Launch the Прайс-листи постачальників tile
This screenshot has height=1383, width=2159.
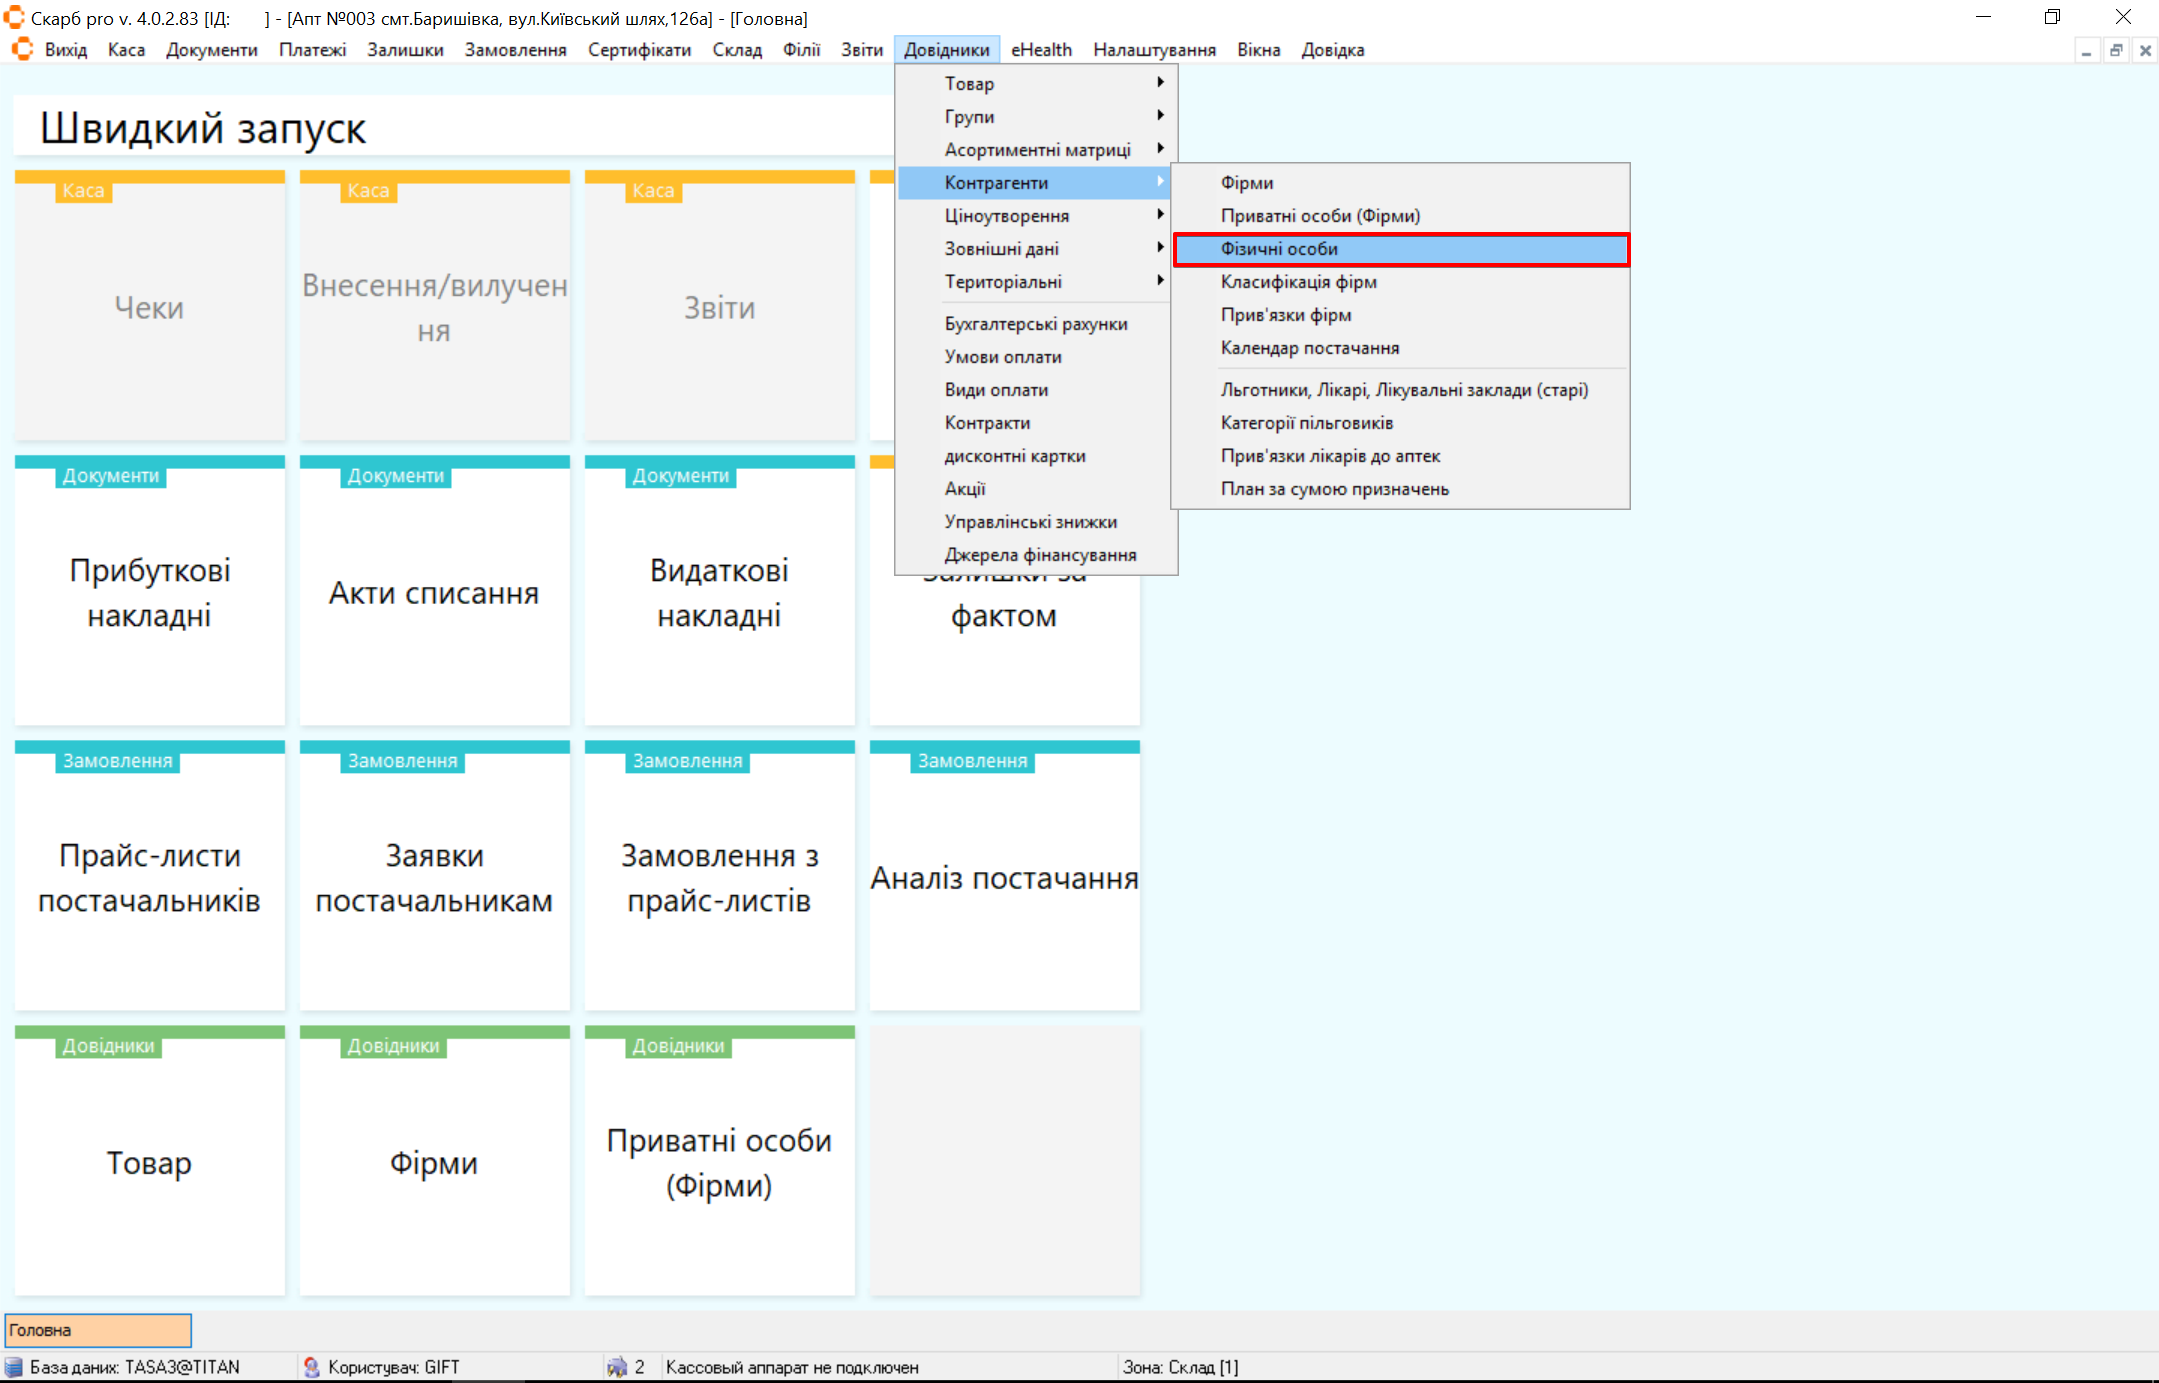[x=149, y=877]
